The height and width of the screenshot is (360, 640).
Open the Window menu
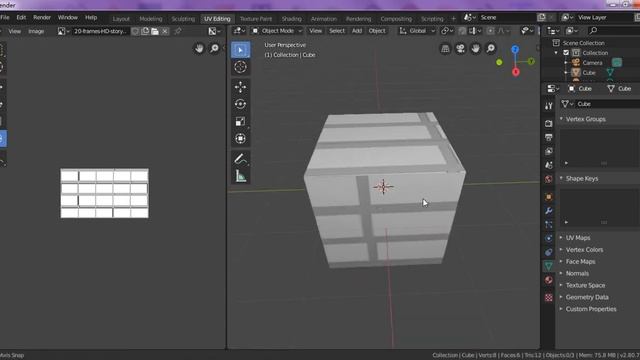coord(67,18)
